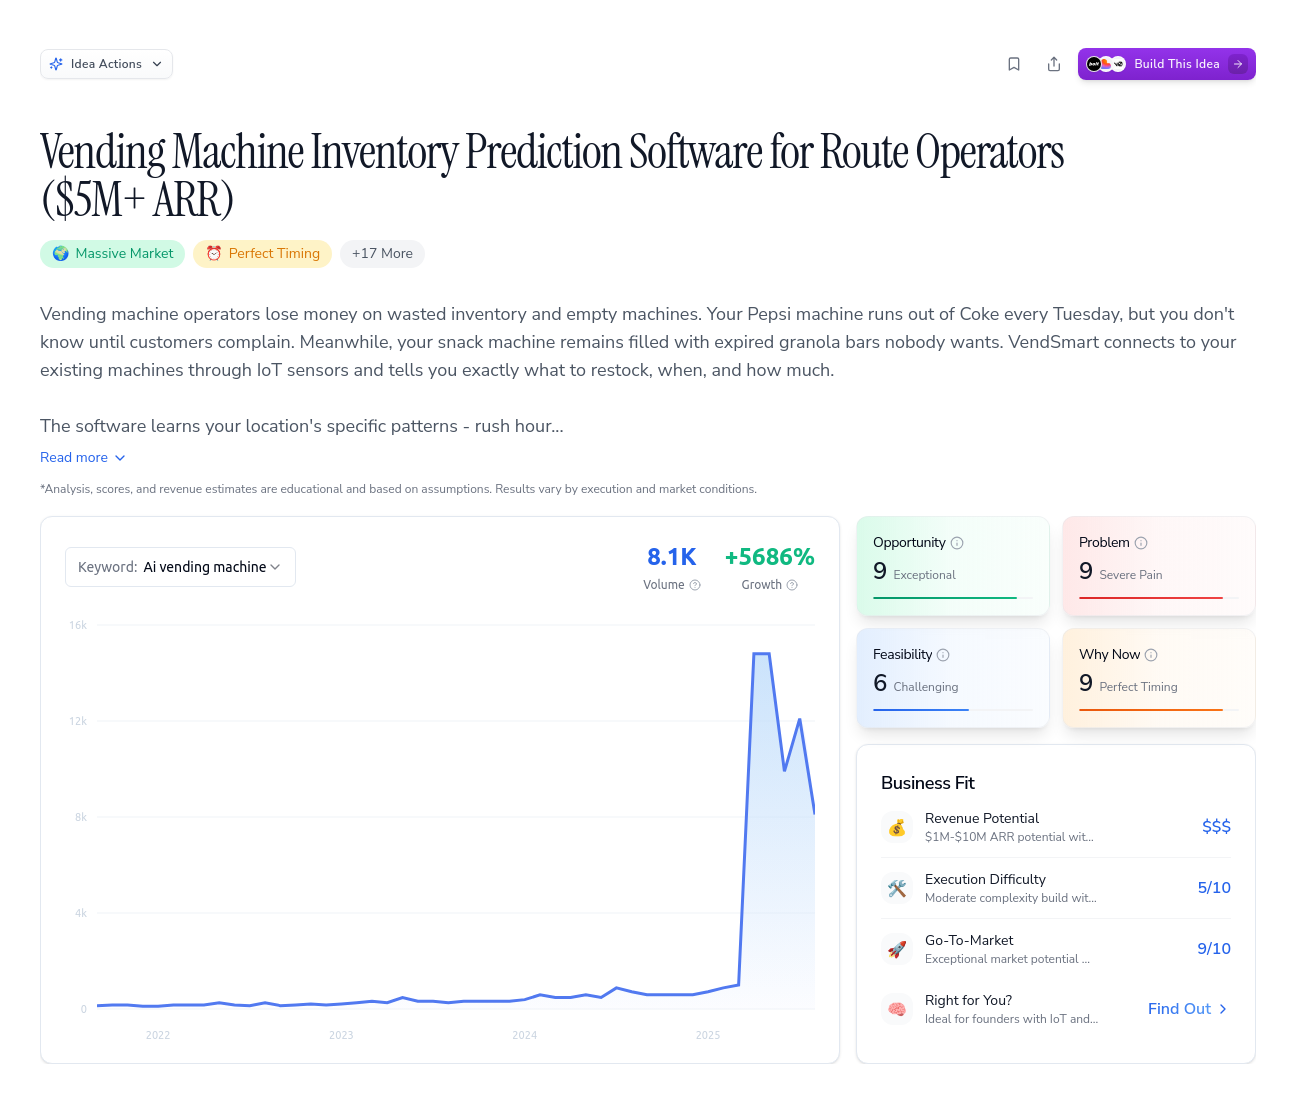This screenshot has width=1296, height=1104.
Task: Select the Massive Market tag
Action: (113, 254)
